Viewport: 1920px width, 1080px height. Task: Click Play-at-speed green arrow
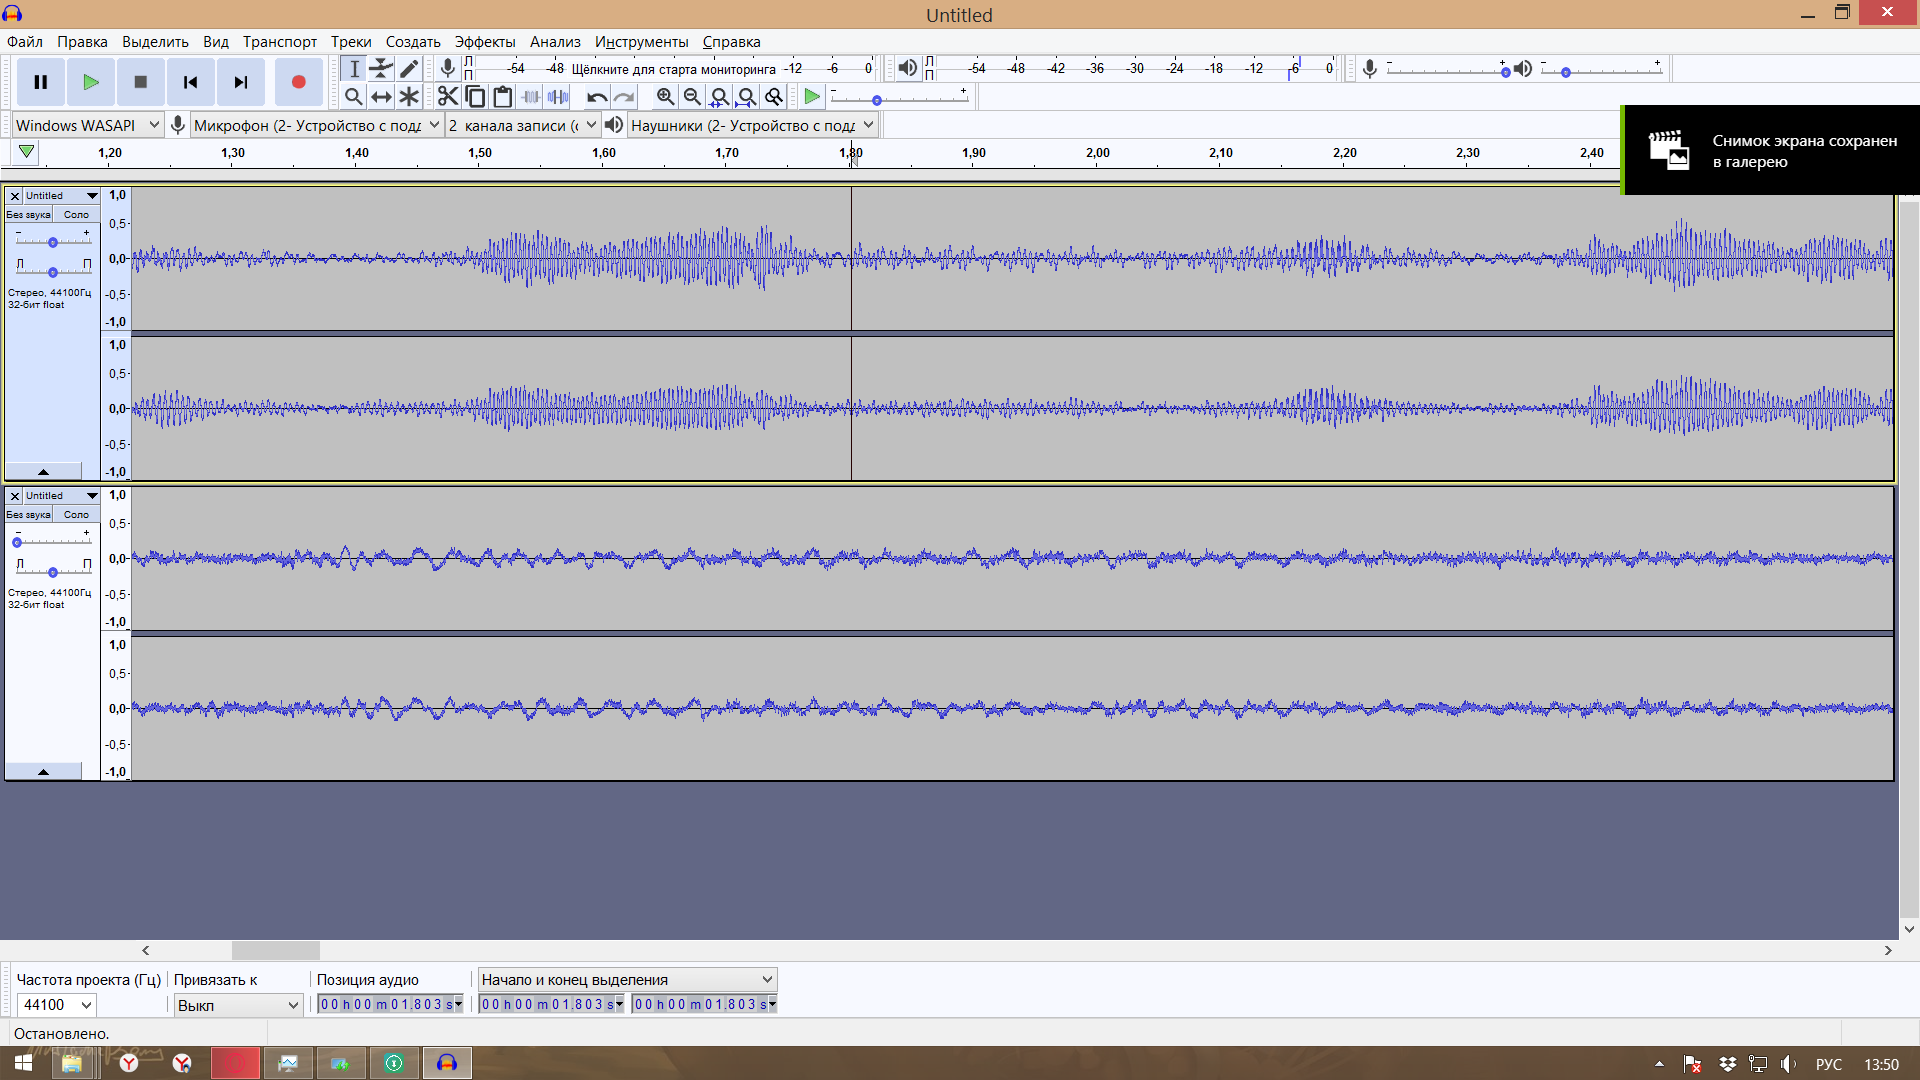[x=812, y=96]
